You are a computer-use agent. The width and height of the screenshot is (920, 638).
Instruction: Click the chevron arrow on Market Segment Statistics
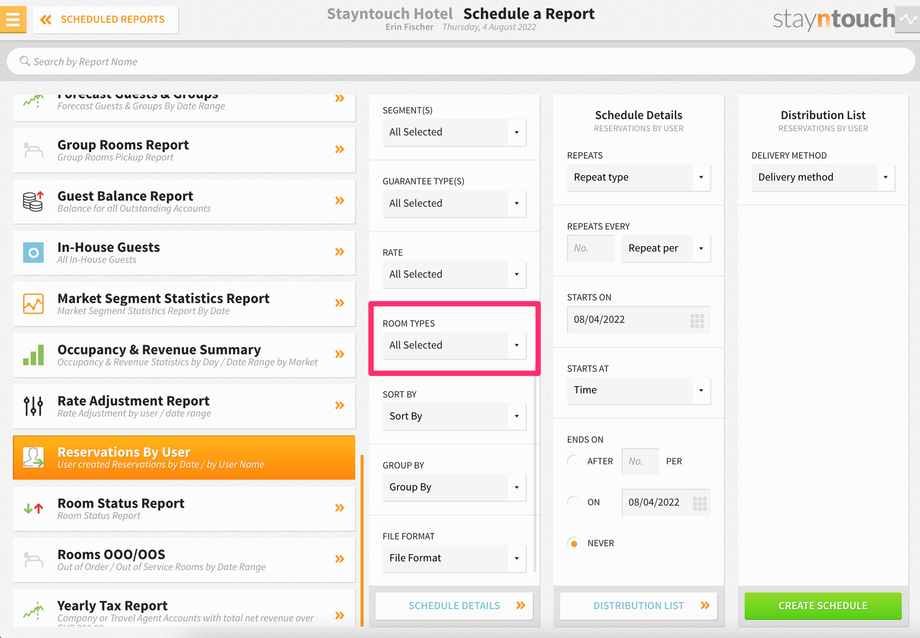340,303
